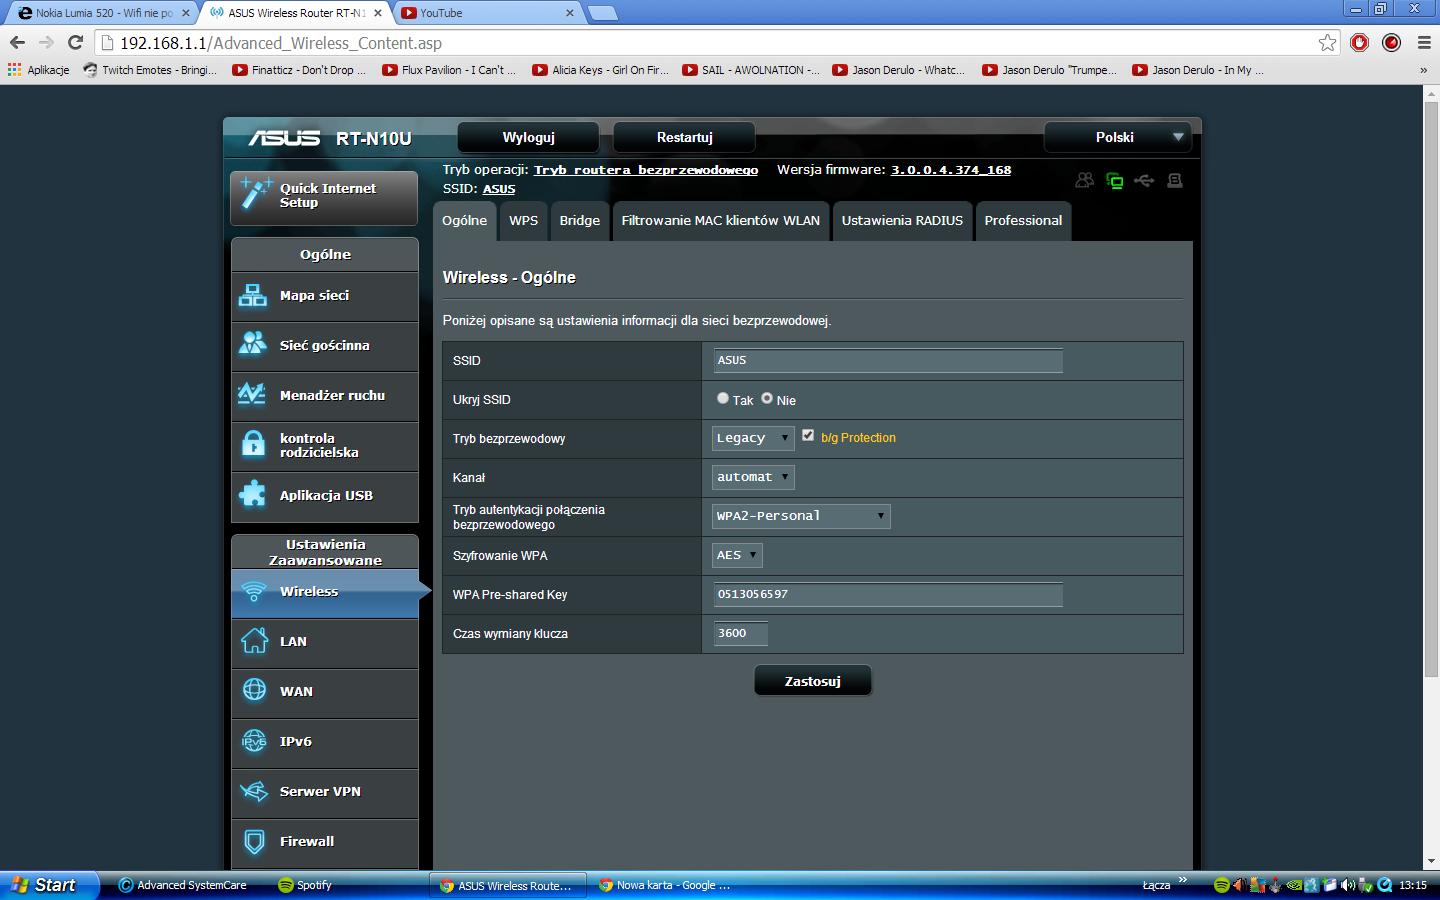Open WPA2-Personal authentication dropdown
This screenshot has width=1440, height=900.
(801, 516)
